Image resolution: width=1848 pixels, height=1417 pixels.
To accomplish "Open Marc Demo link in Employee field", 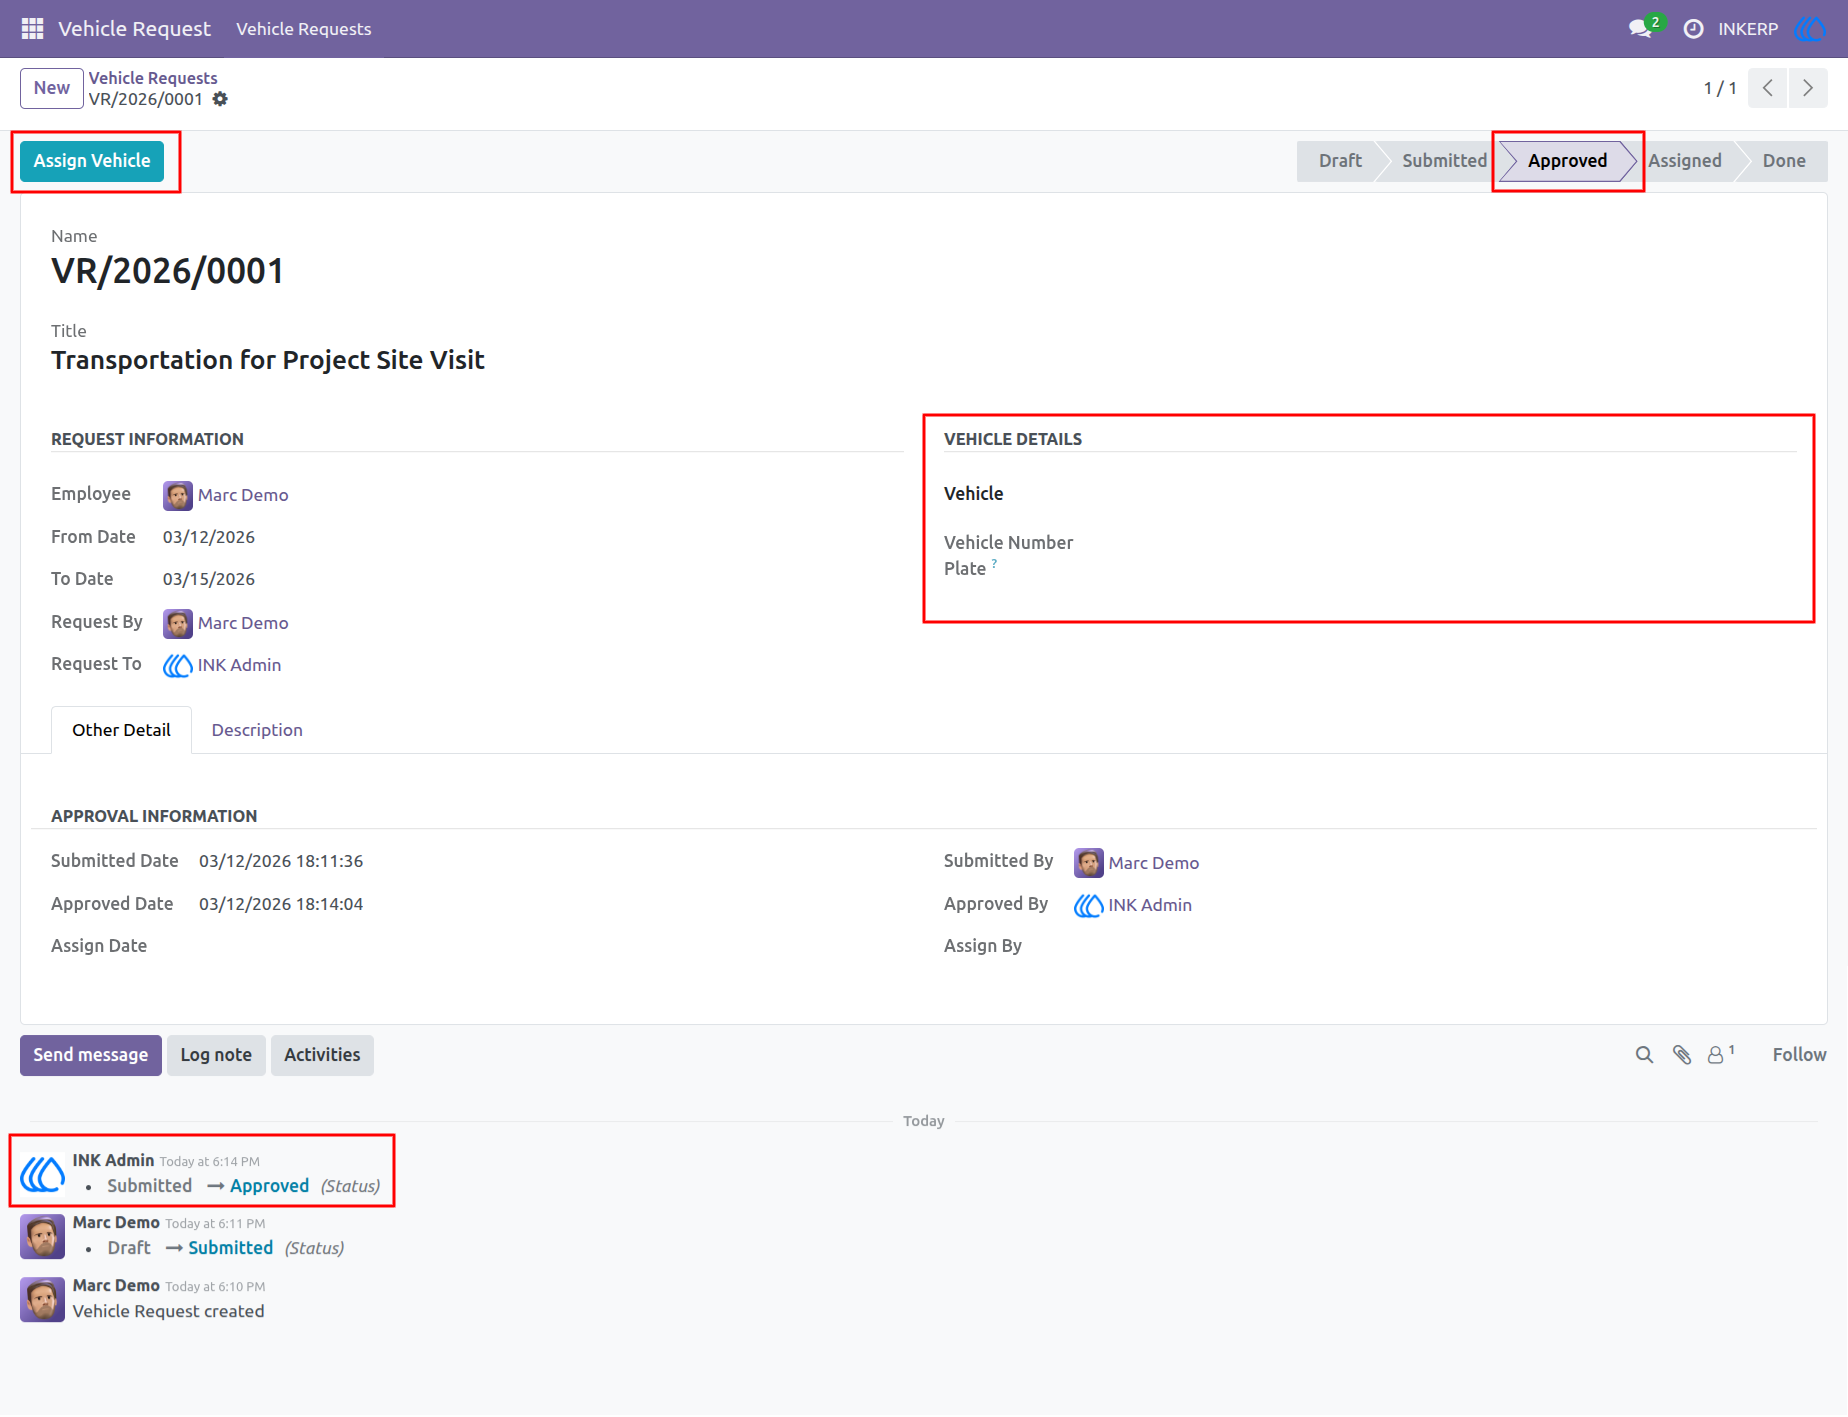I will pyautogui.click(x=243, y=495).
